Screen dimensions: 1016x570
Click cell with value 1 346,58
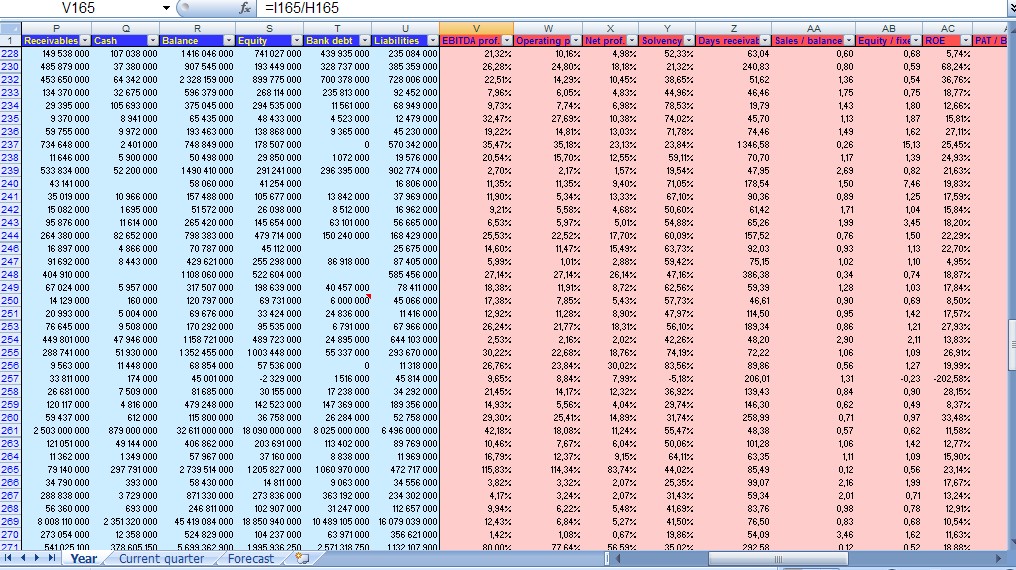(x=733, y=144)
